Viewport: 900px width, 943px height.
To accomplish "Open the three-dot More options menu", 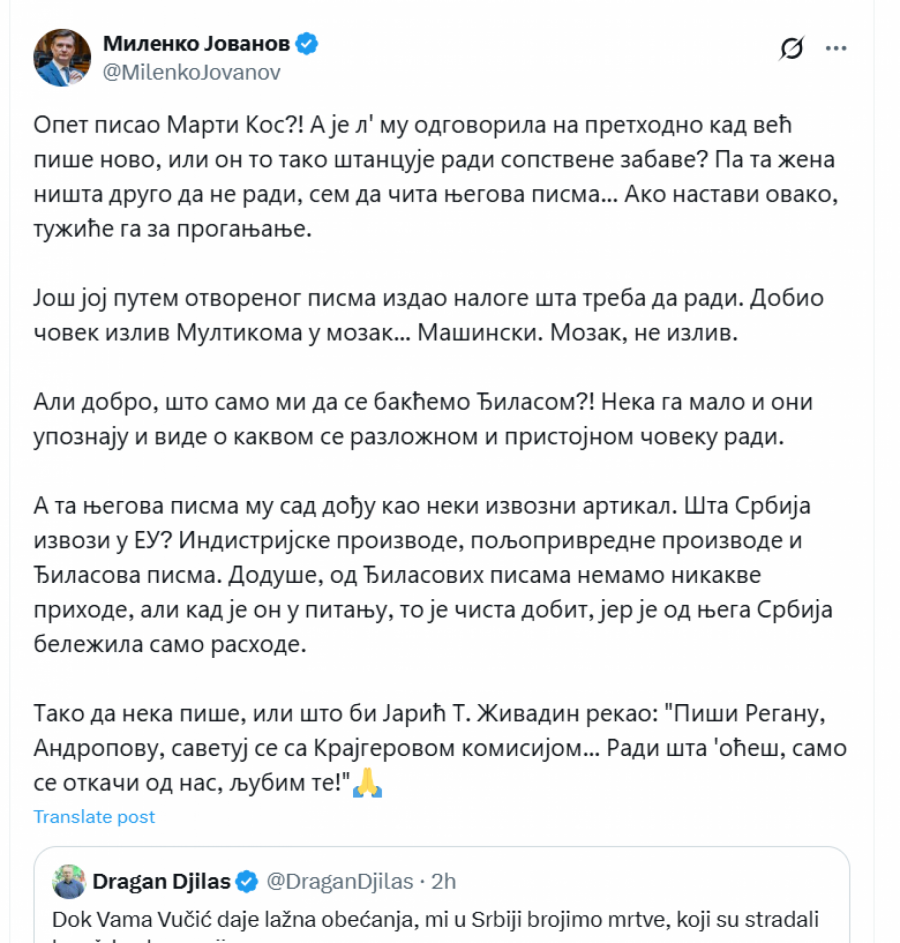I will tap(836, 49).
